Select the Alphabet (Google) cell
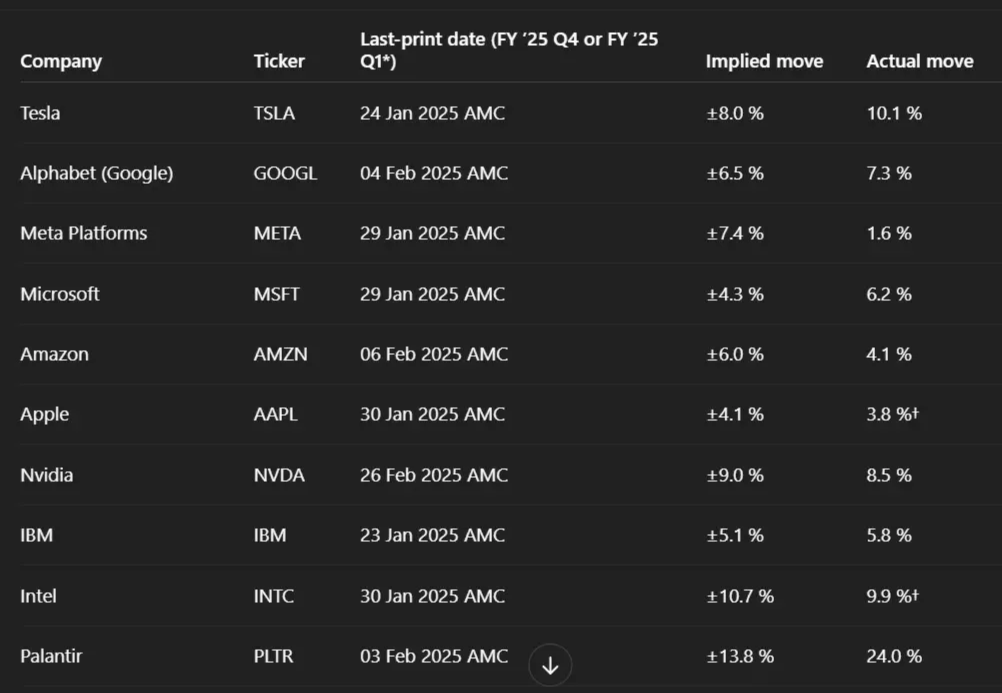Screen dimensions: 1002x693 pyautogui.click(x=96, y=173)
